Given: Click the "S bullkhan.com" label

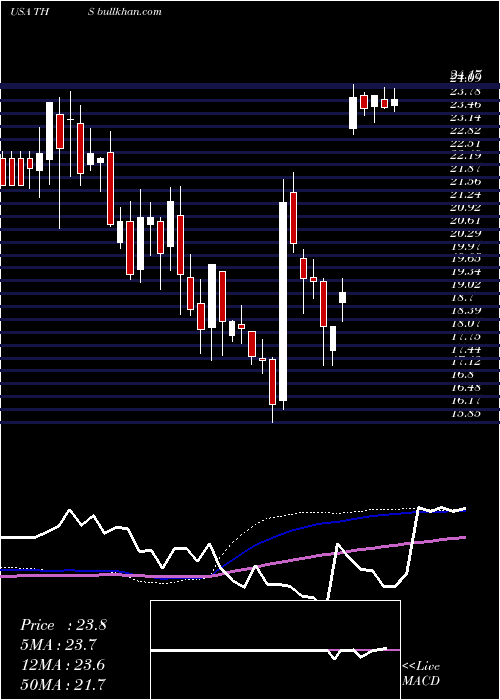Looking at the screenshot, I should click(125, 12).
